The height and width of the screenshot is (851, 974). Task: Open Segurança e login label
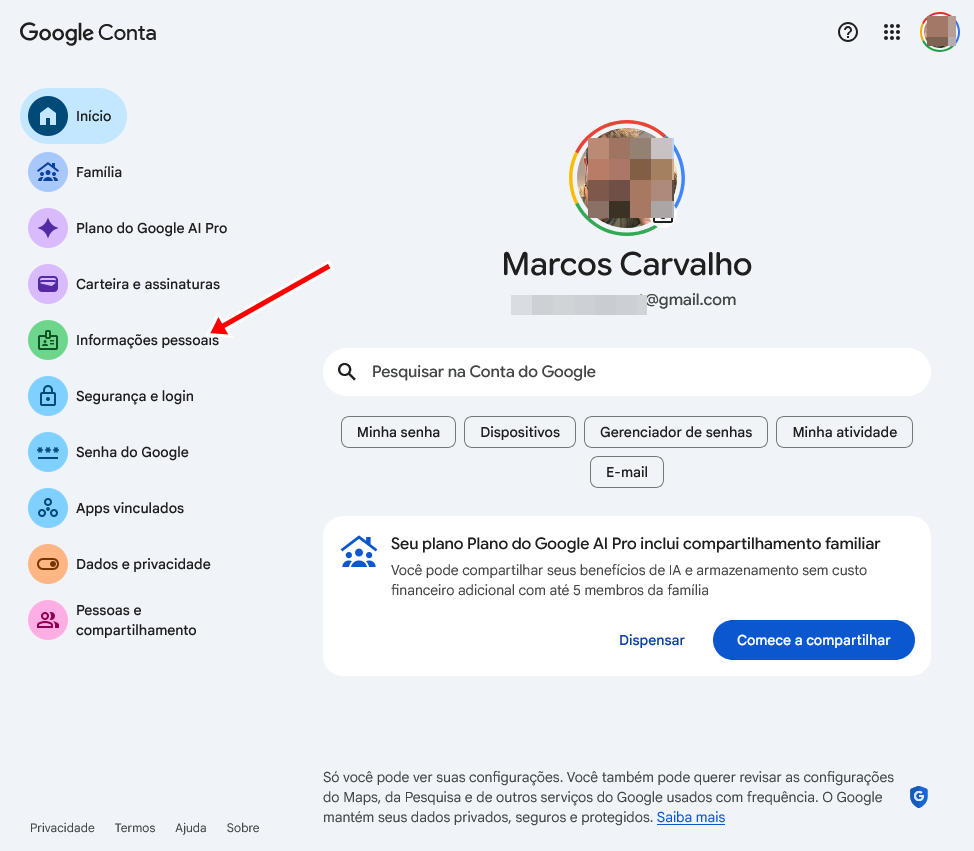(135, 396)
